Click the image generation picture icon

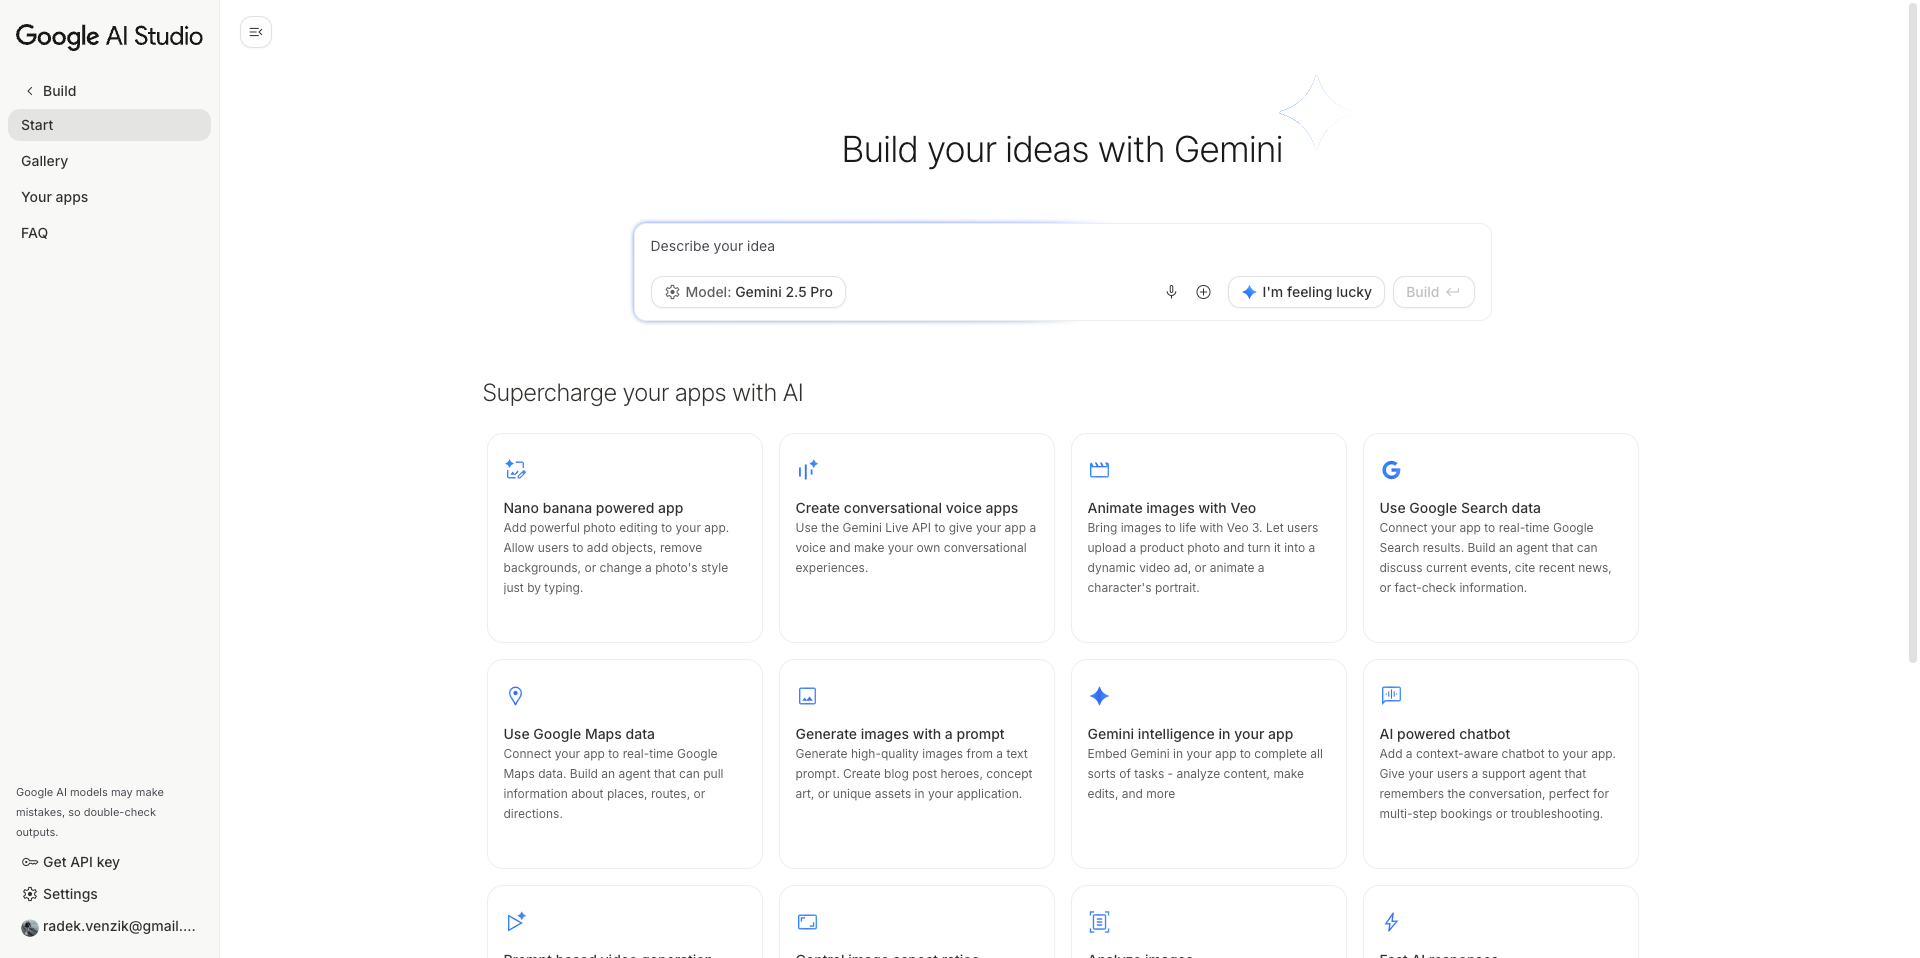pyautogui.click(x=807, y=695)
